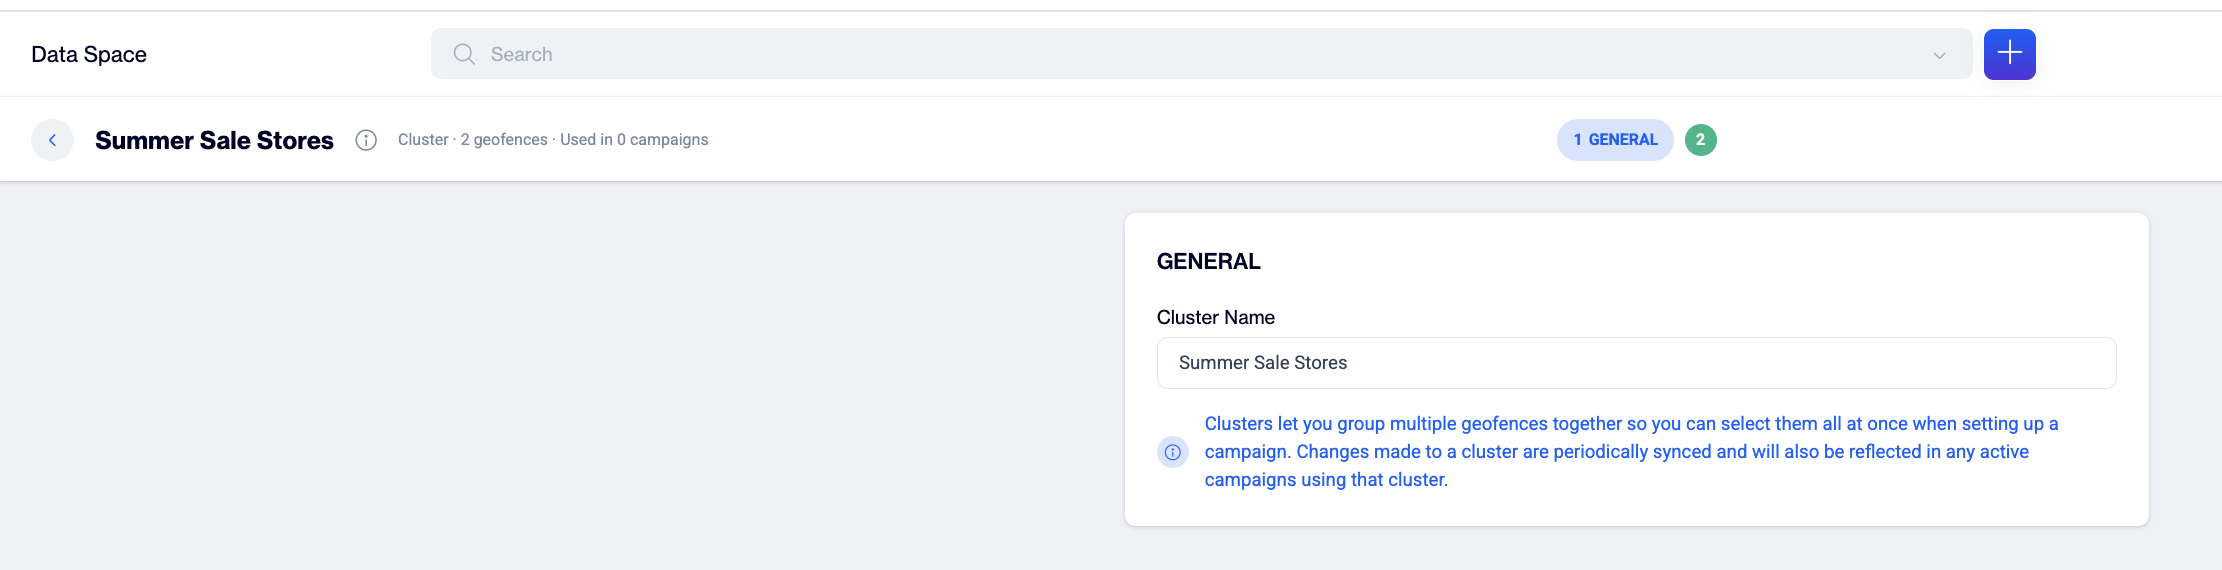The height and width of the screenshot is (570, 2222).
Task: Click the Used in 0 campaigns text
Action: click(x=634, y=140)
